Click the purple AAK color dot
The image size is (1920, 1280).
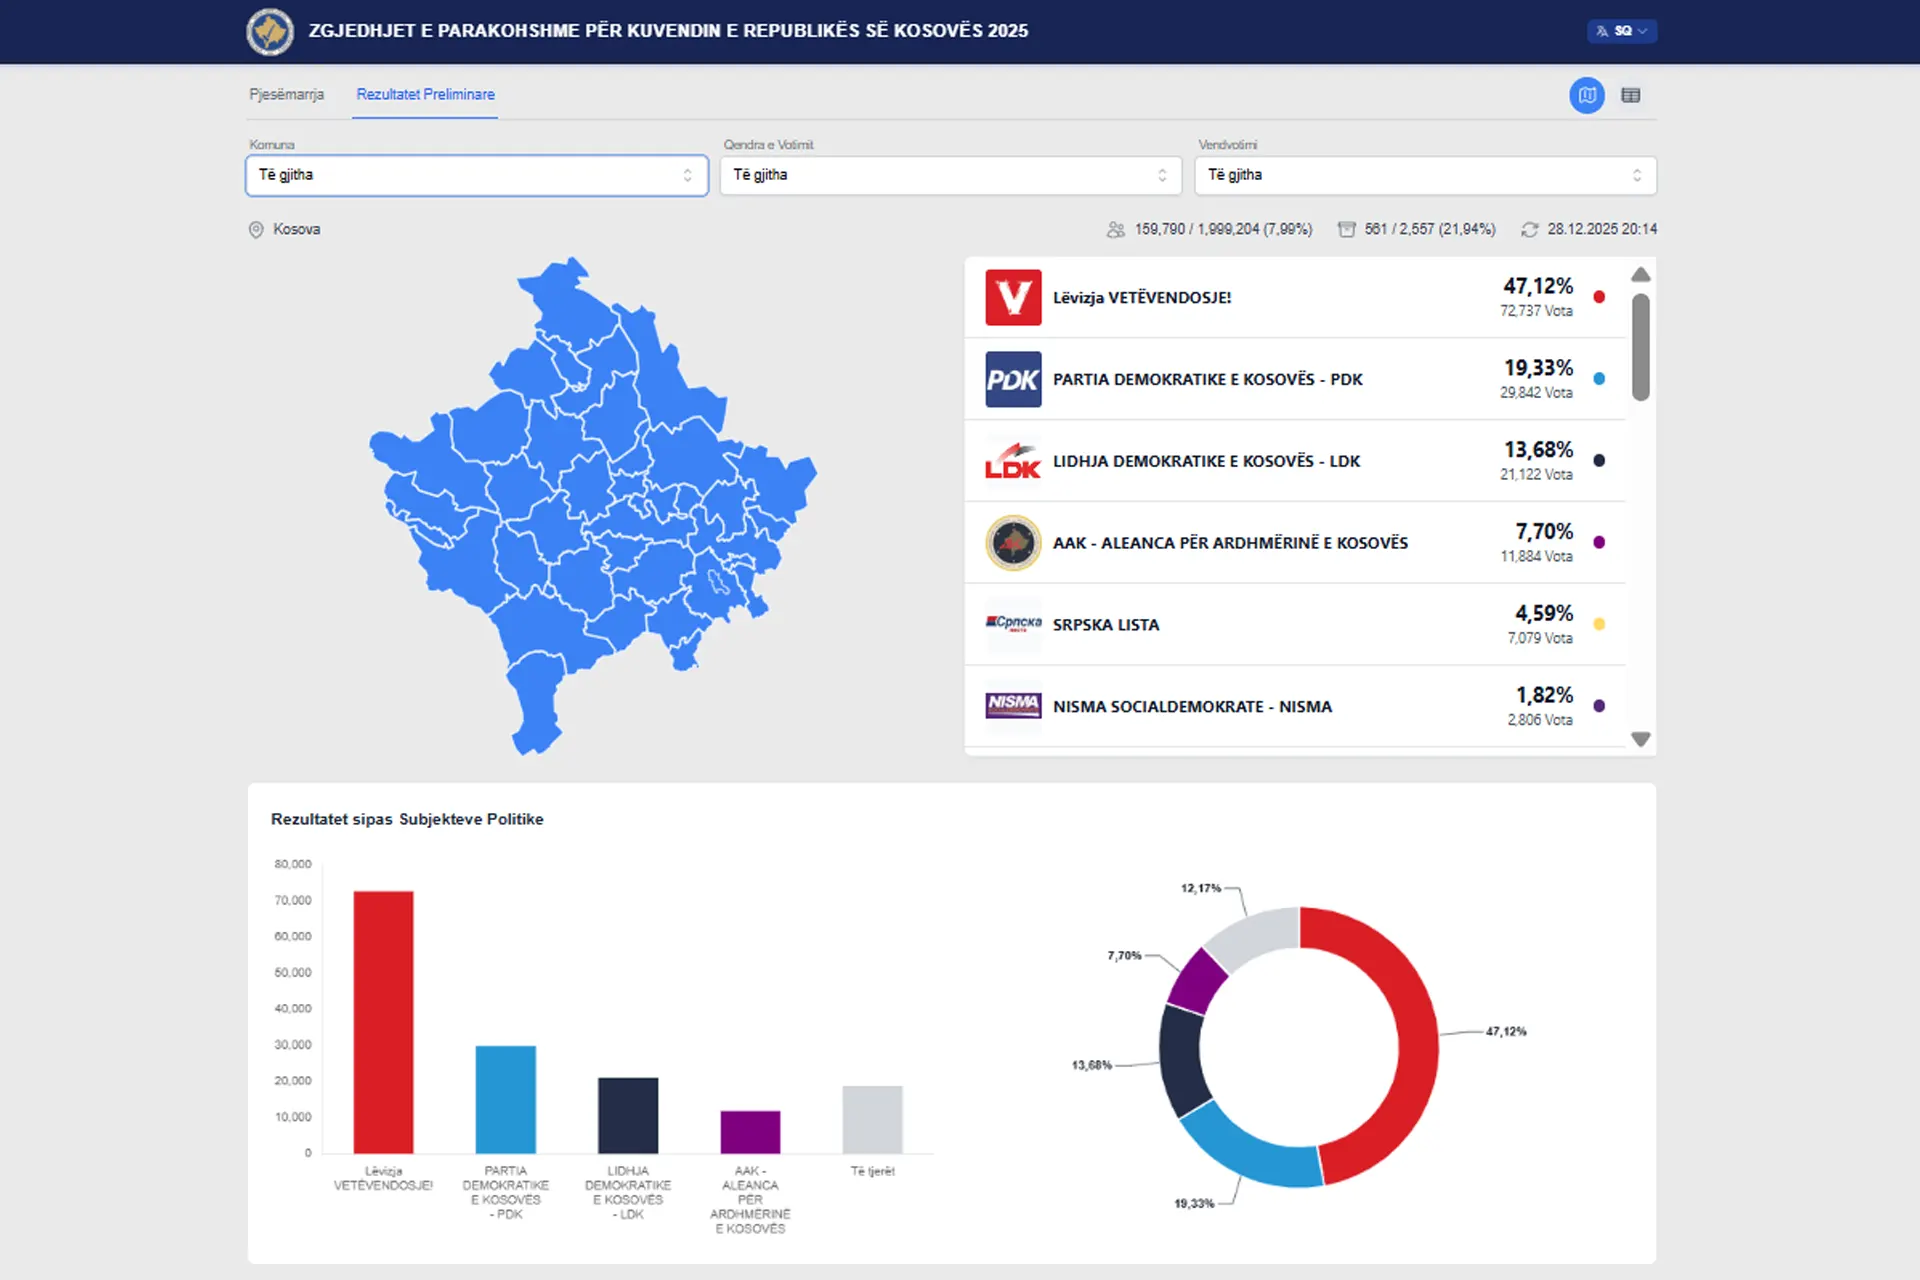coord(1599,542)
